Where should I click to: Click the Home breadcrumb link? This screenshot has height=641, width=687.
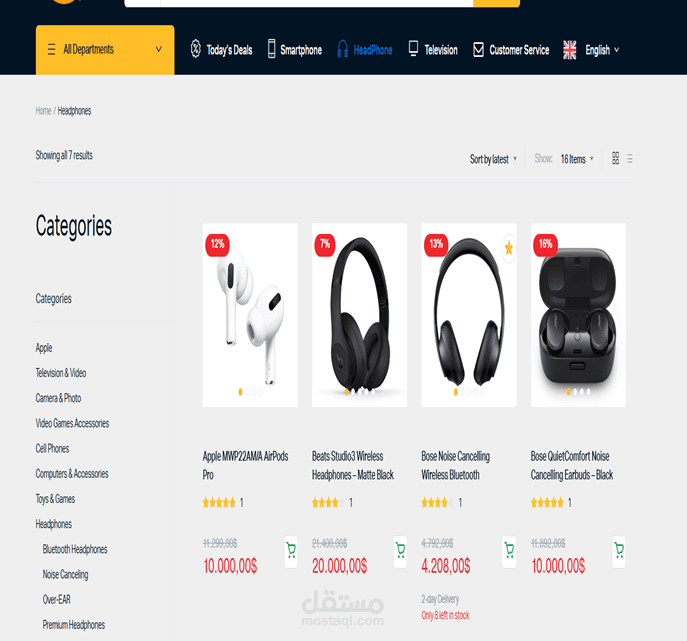tap(43, 111)
